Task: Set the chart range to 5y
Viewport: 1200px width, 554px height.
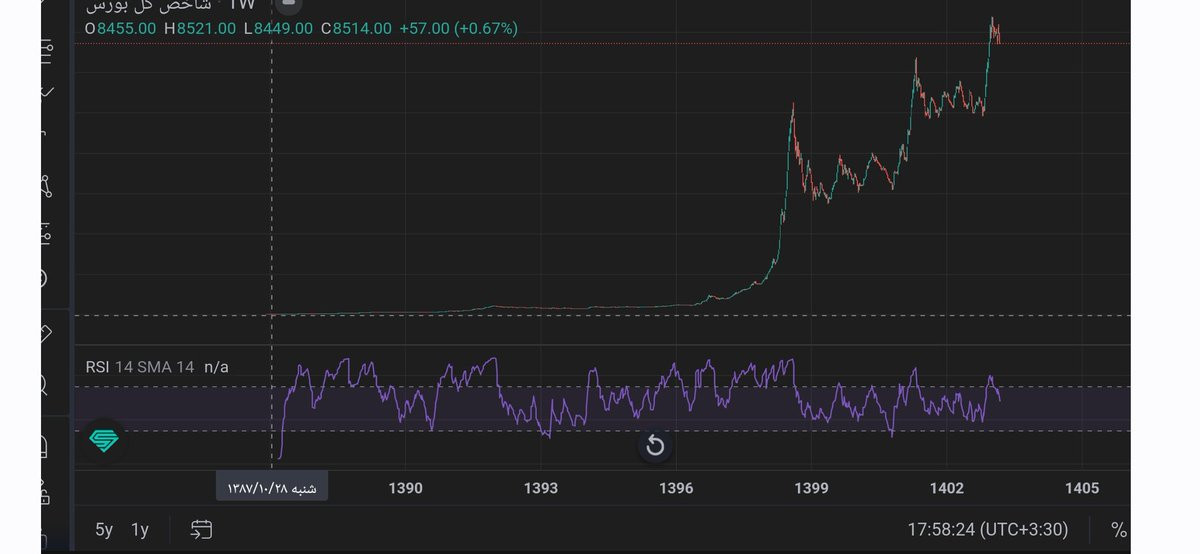Action: pyautogui.click(x=104, y=530)
